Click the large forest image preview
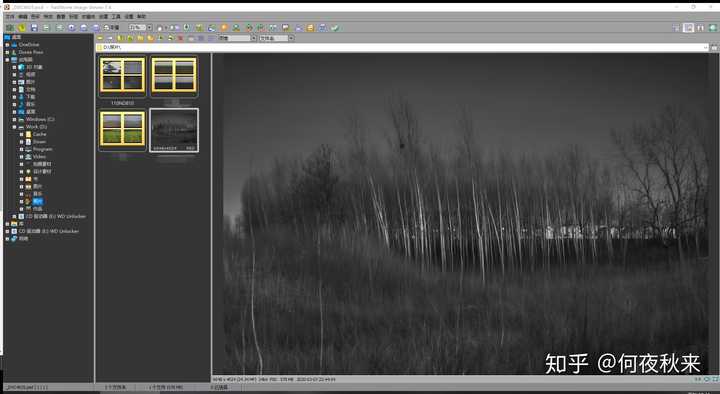The width and height of the screenshot is (720, 394). point(465,214)
